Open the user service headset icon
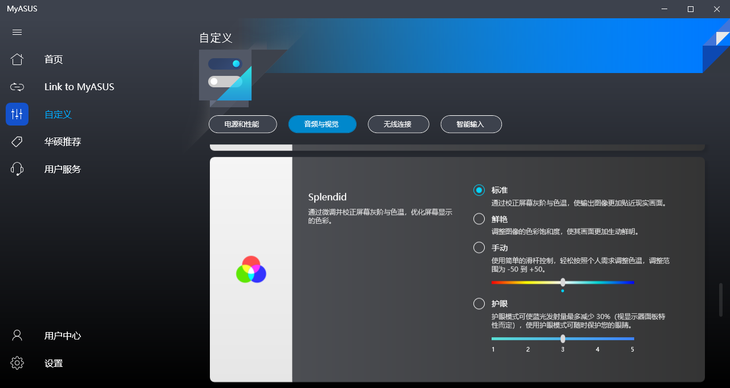The width and height of the screenshot is (730, 388). pyautogui.click(x=17, y=169)
